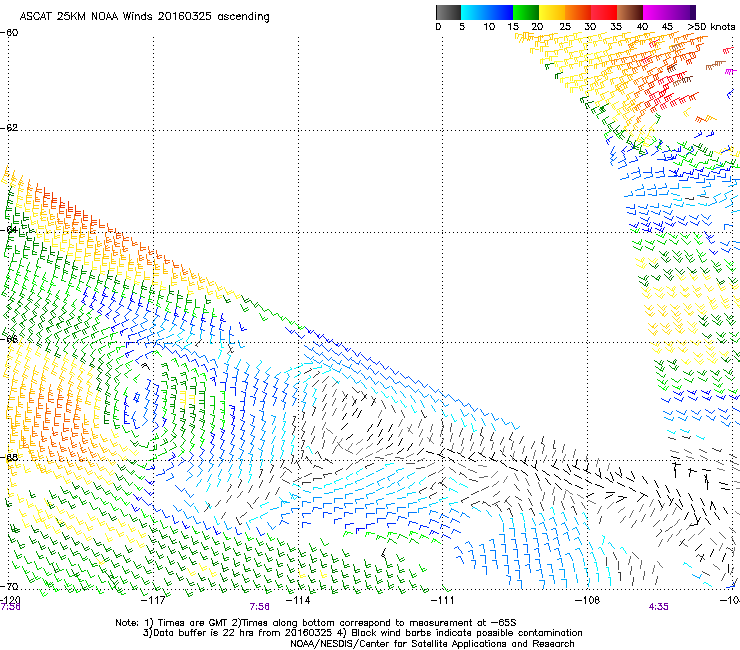Click the NOAA/NESDIS Center for Satellite Applications credit
This screenshot has height=650, width=740.
click(x=432, y=644)
